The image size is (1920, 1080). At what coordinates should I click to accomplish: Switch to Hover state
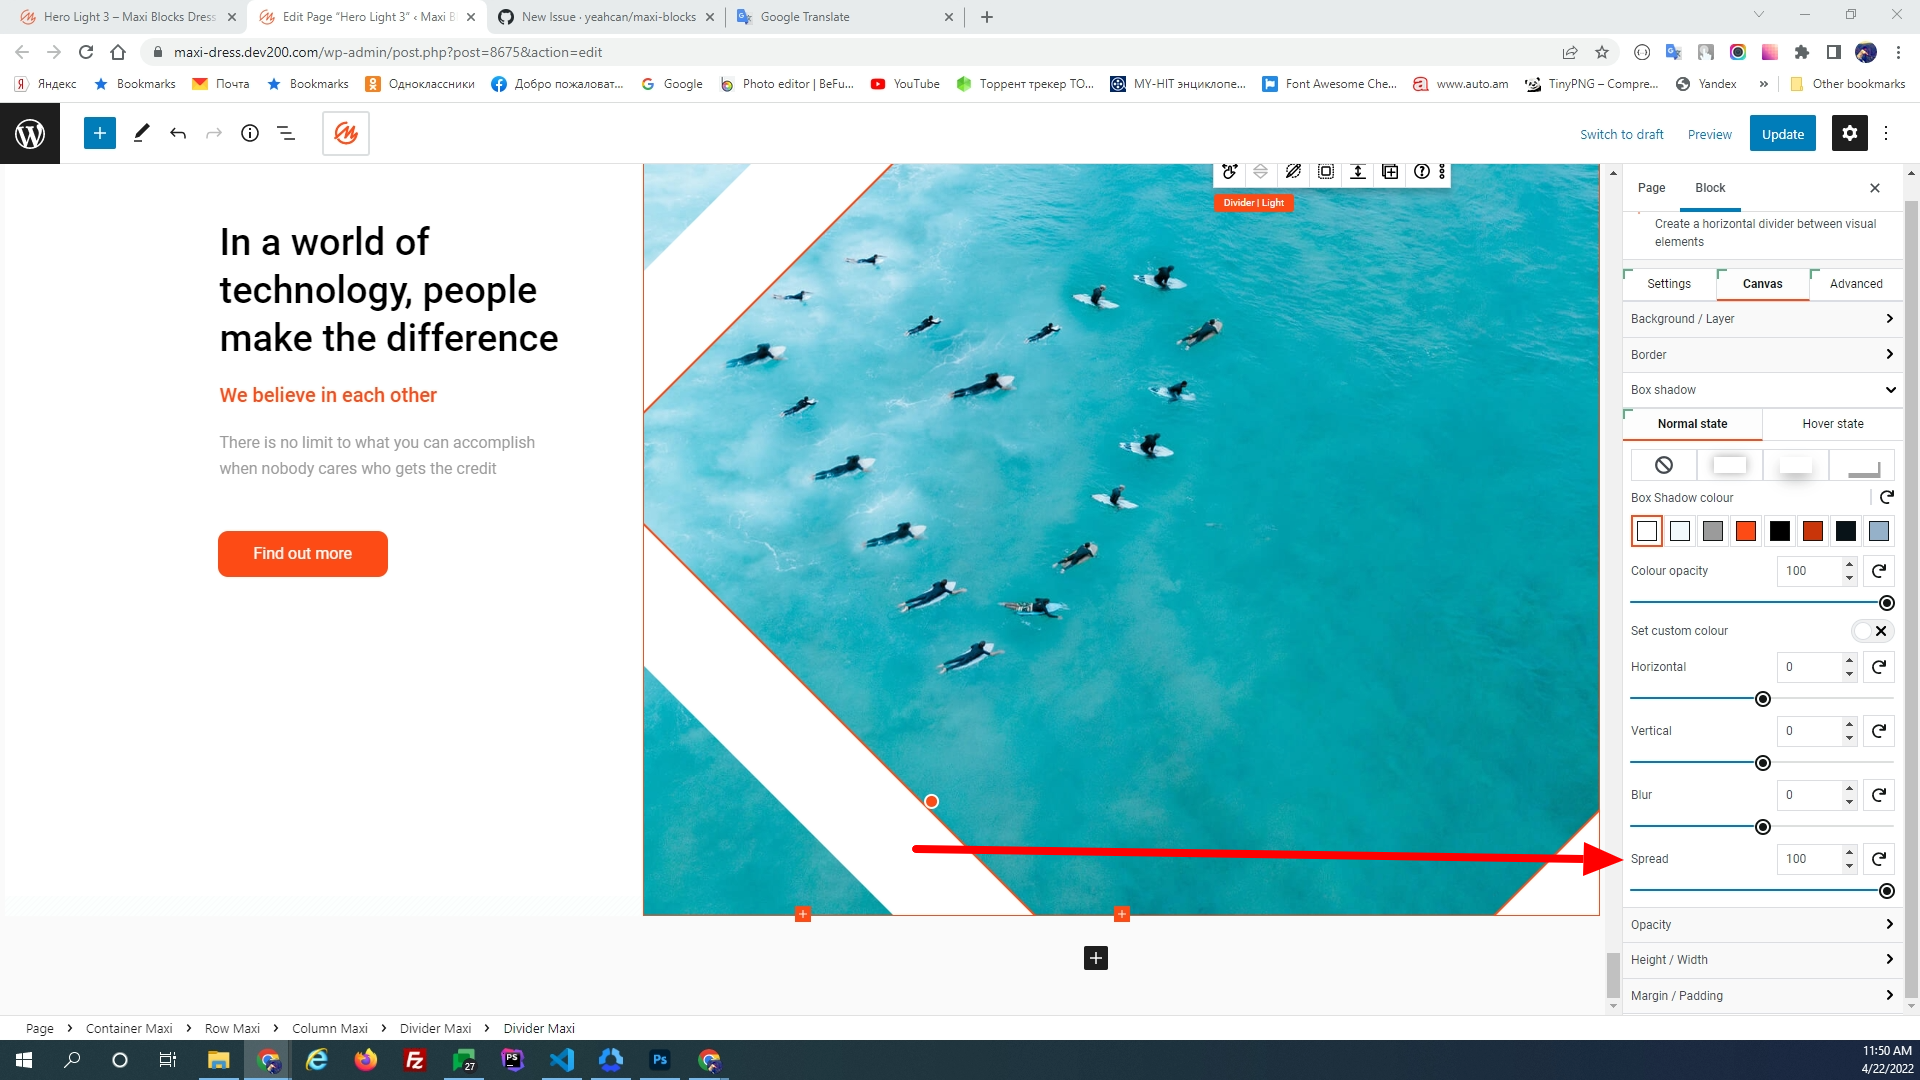(x=1832, y=424)
